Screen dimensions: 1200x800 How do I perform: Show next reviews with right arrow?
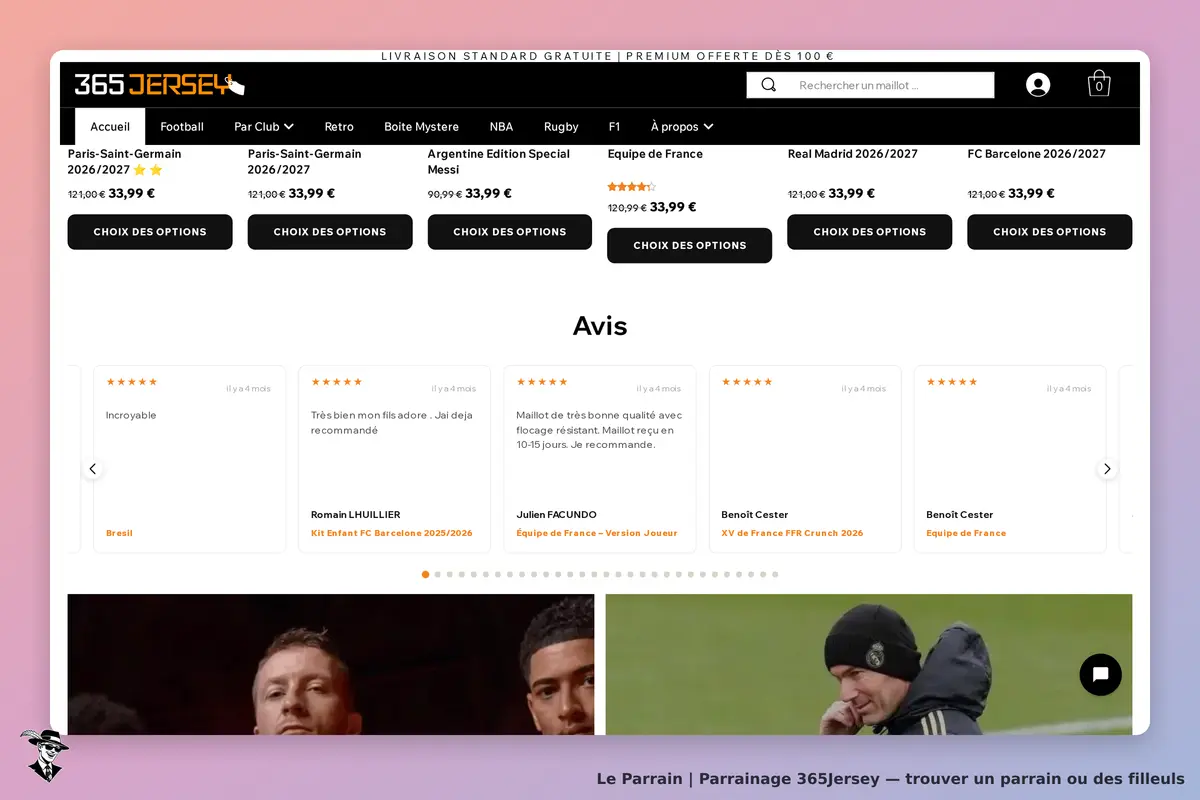[x=1107, y=469]
